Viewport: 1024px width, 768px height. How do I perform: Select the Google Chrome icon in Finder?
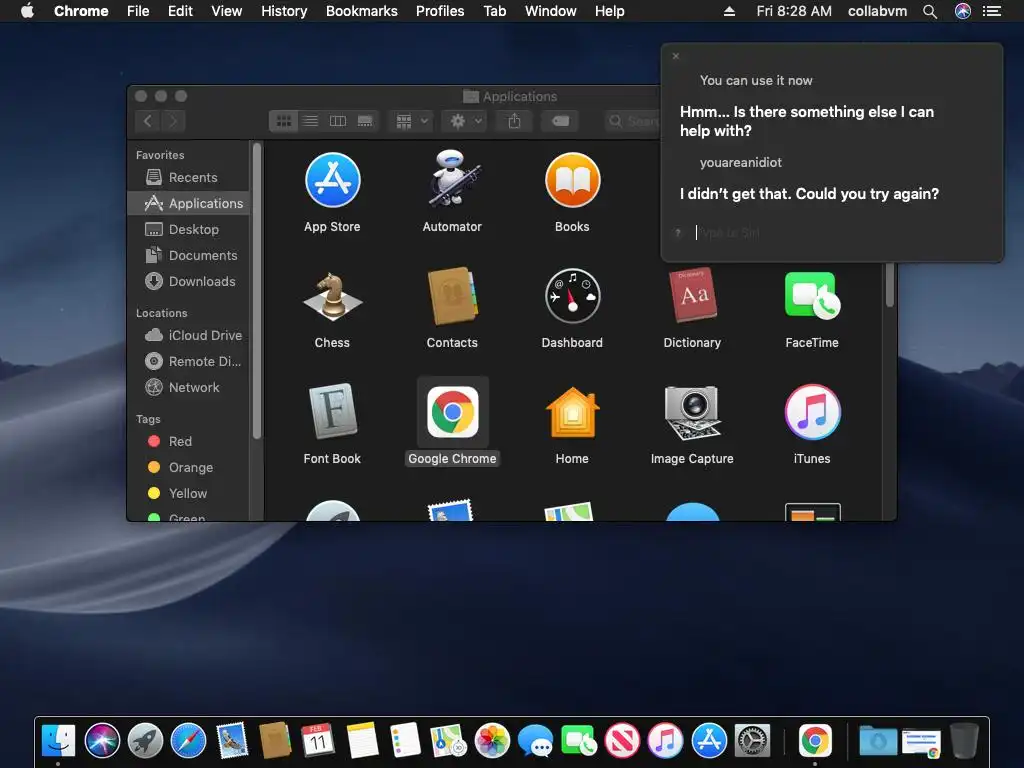pyautogui.click(x=452, y=412)
